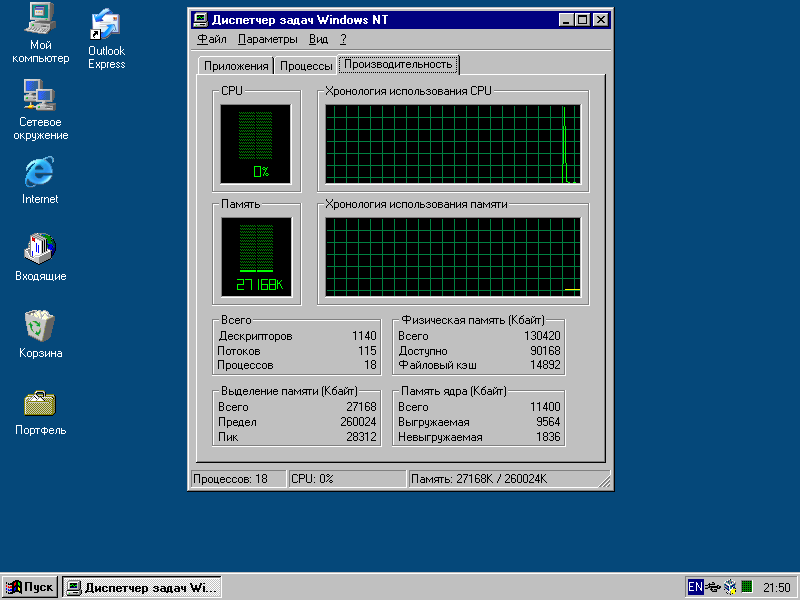Click the CPU usage gauge showing 0%
Screen dimensions: 800x600
(256, 144)
